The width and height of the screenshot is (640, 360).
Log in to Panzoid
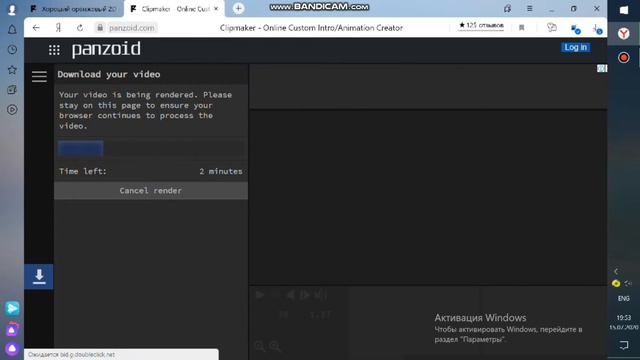coord(576,47)
